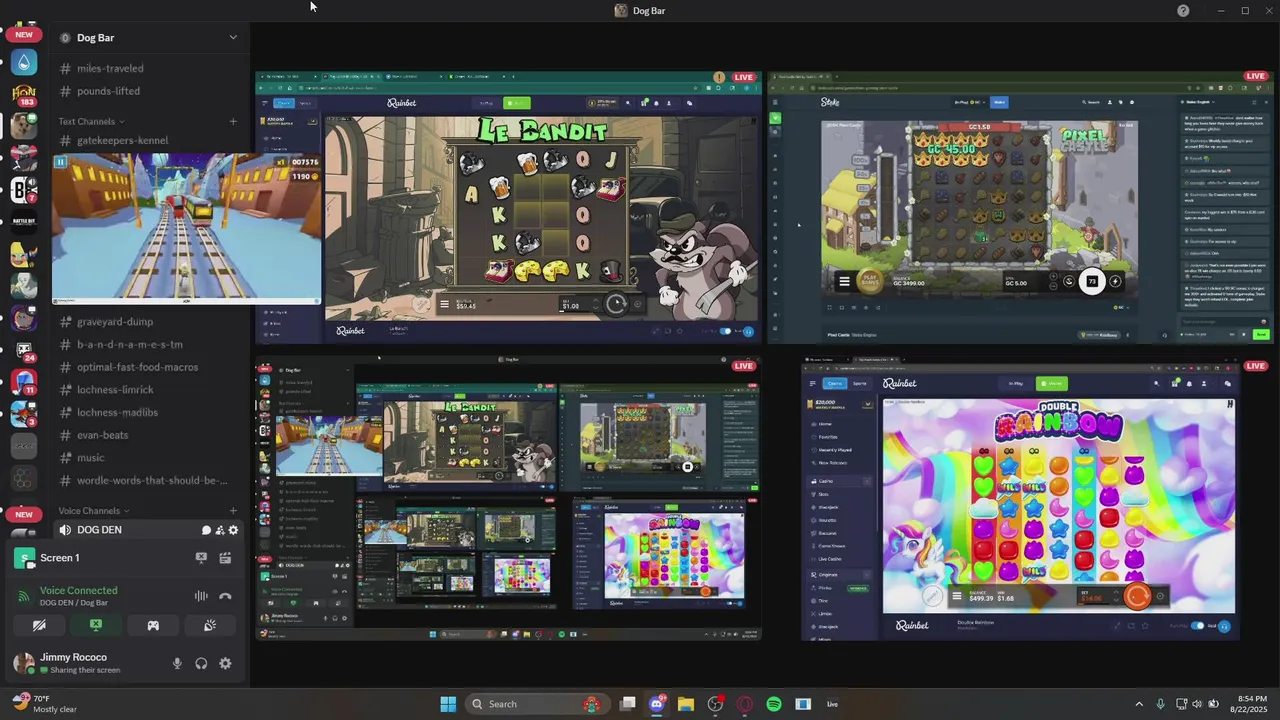Open DOG DEN voice channel chat
Image resolution: width=1280 pixels, height=720 pixels.
206,530
